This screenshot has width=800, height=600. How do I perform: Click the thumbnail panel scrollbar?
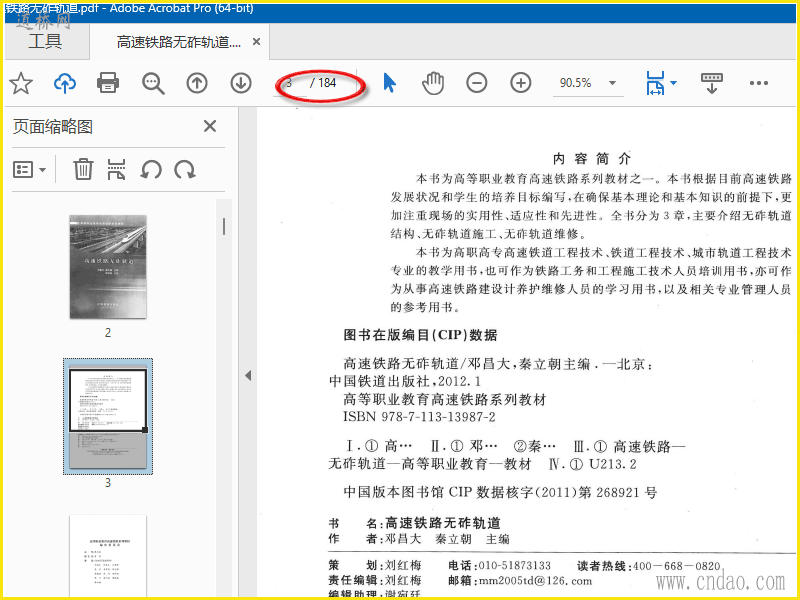click(x=224, y=227)
